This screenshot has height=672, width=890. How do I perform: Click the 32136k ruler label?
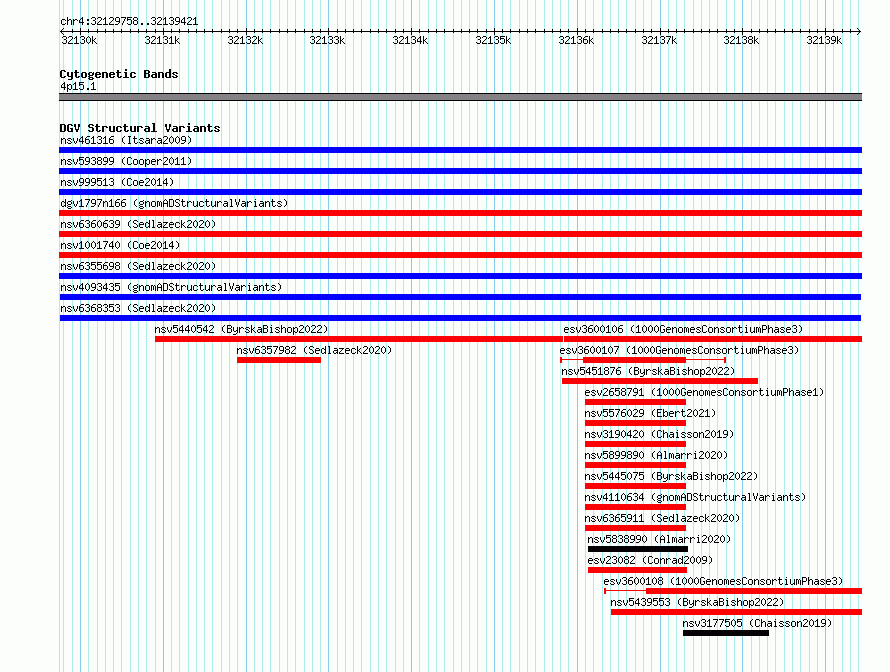576,40
